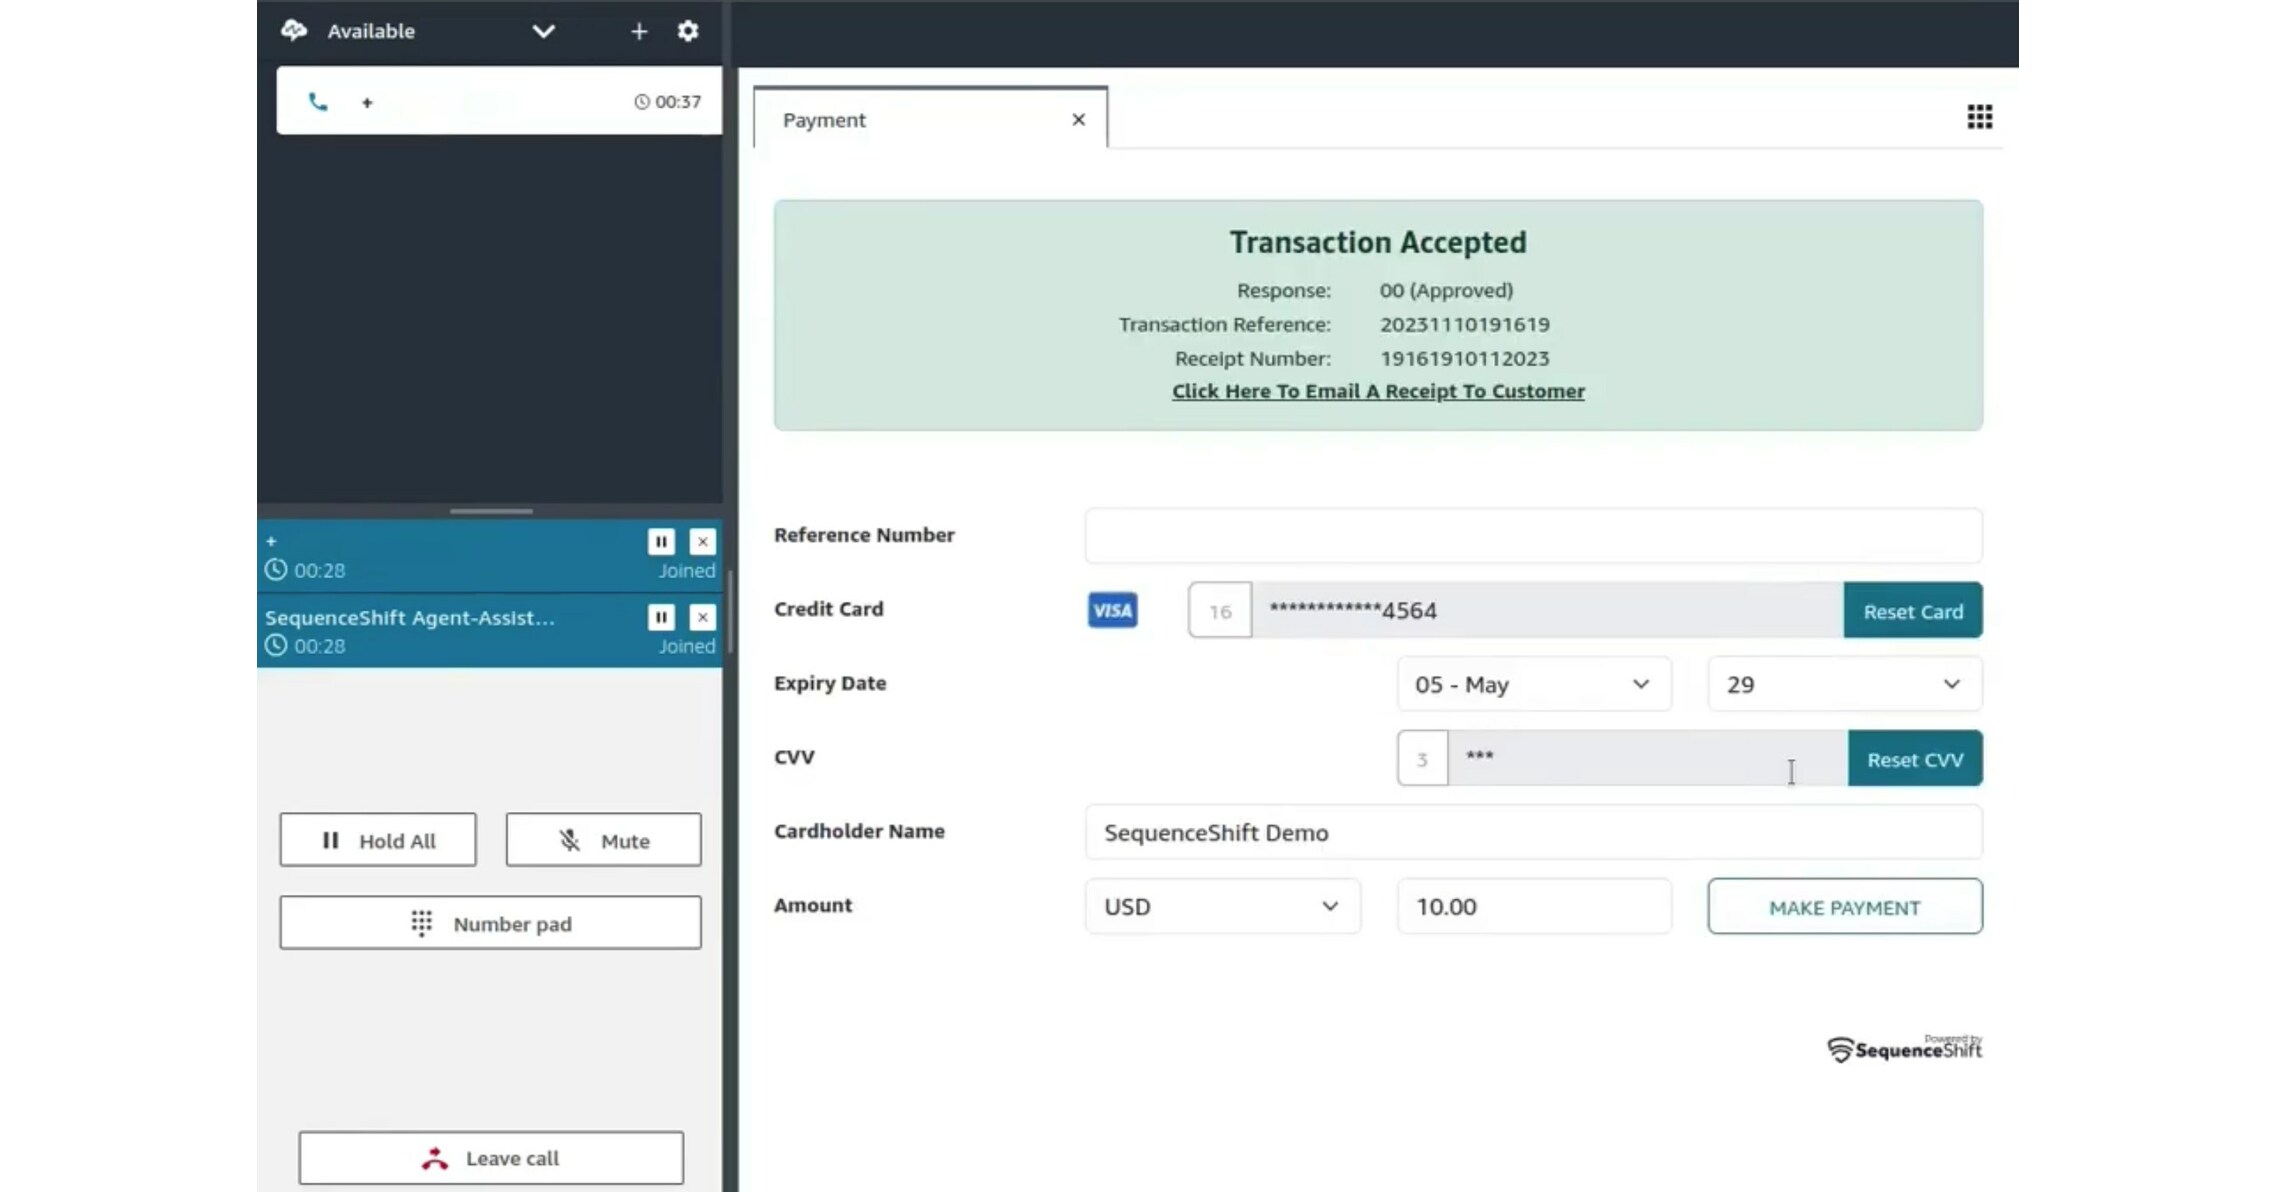Viewport: 2276px width, 1192px height.
Task: Switch to the Payment tab
Action: 824,119
